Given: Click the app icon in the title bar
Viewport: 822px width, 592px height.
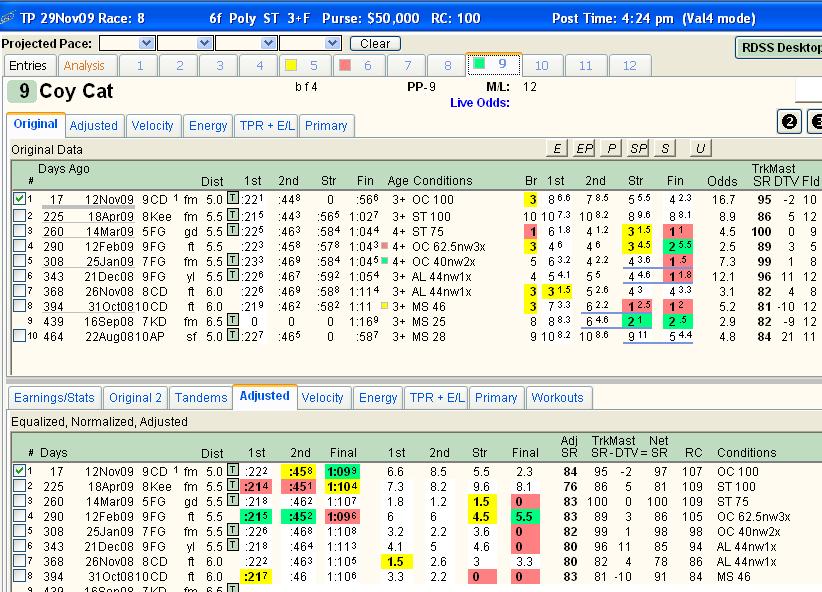Looking at the screenshot, I should click(x=7, y=18).
